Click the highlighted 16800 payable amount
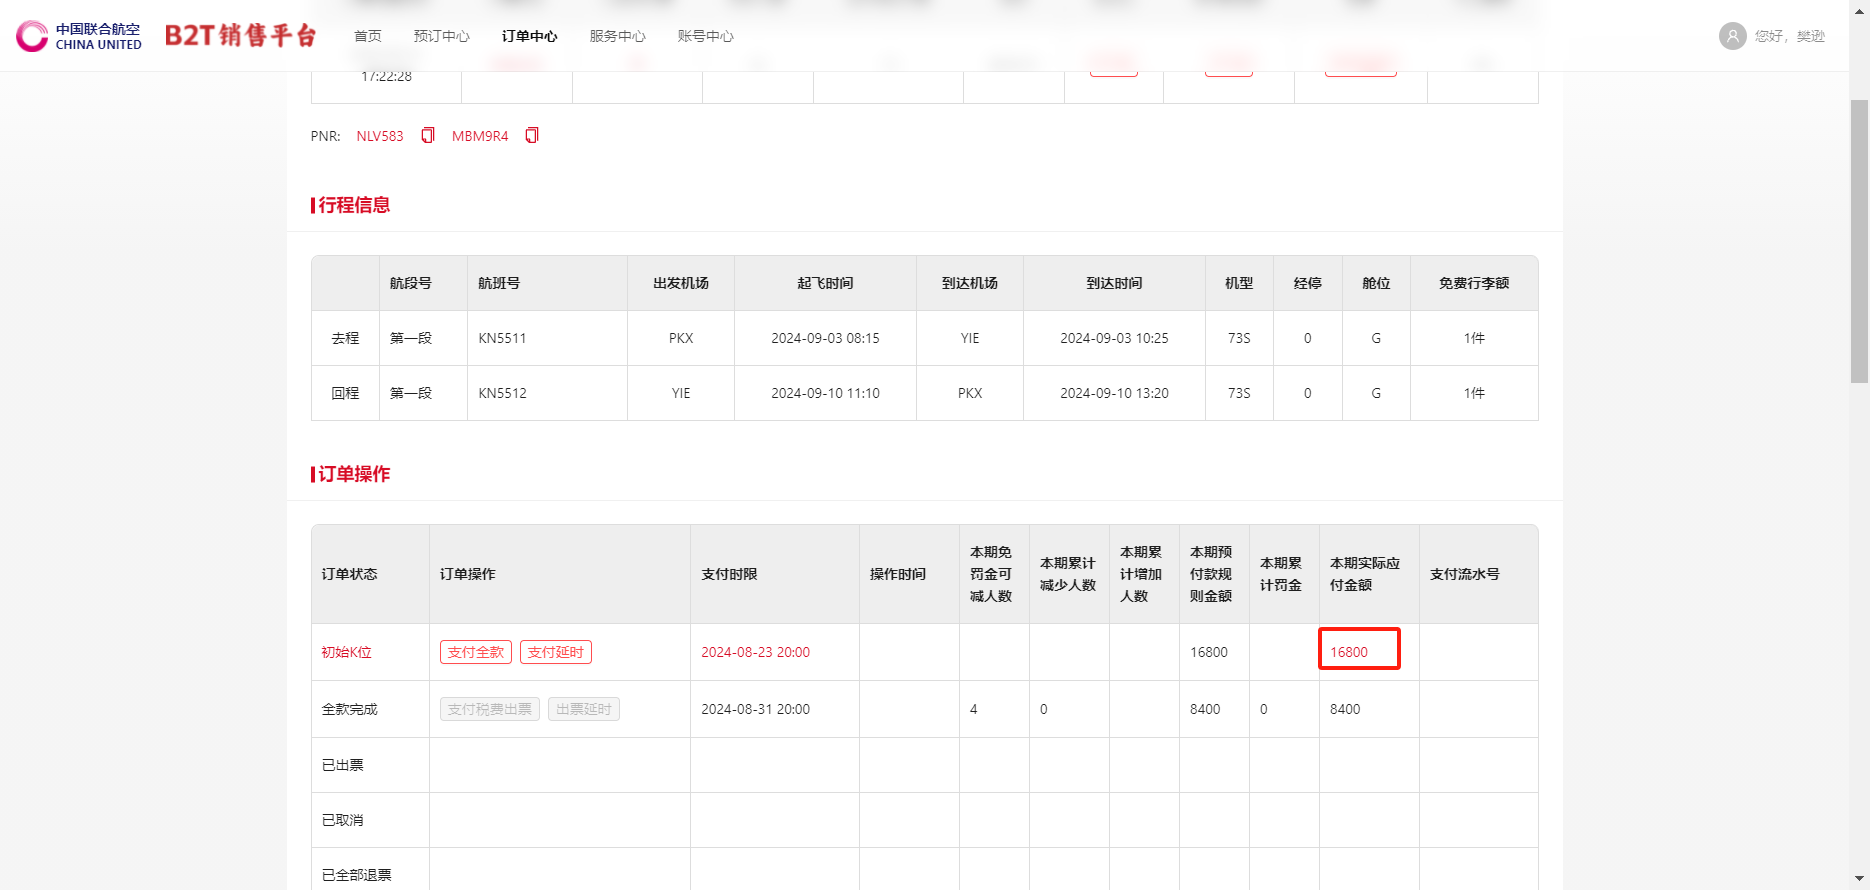The height and width of the screenshot is (890, 1870). coord(1349,652)
